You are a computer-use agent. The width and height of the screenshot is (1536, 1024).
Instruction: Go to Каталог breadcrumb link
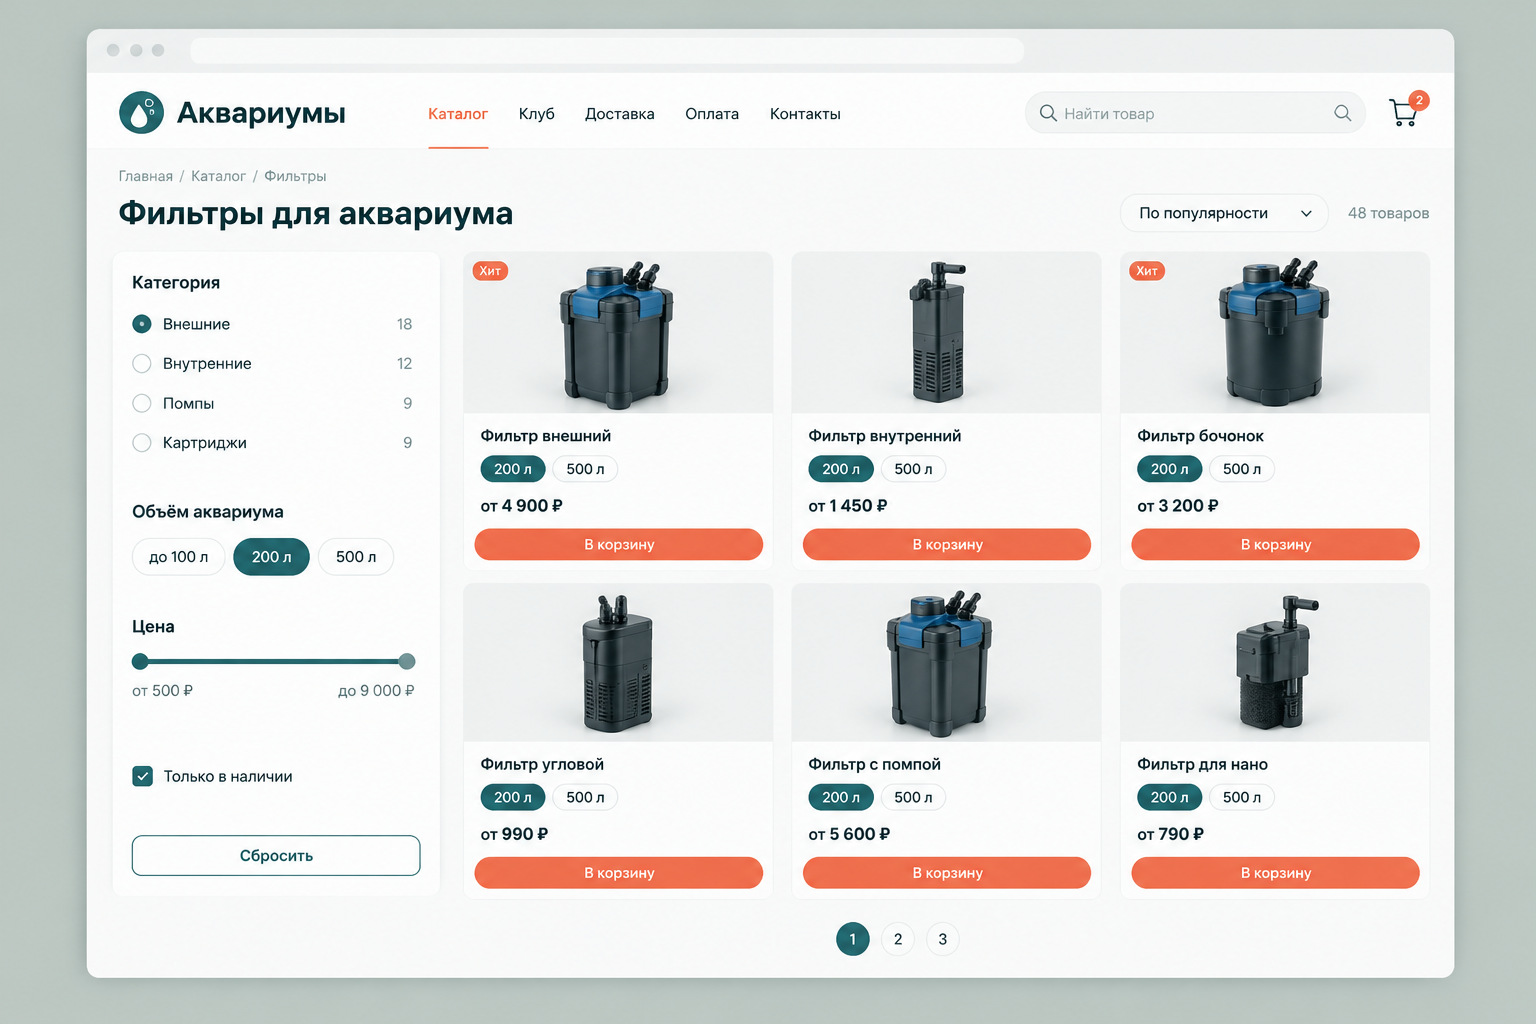(218, 176)
